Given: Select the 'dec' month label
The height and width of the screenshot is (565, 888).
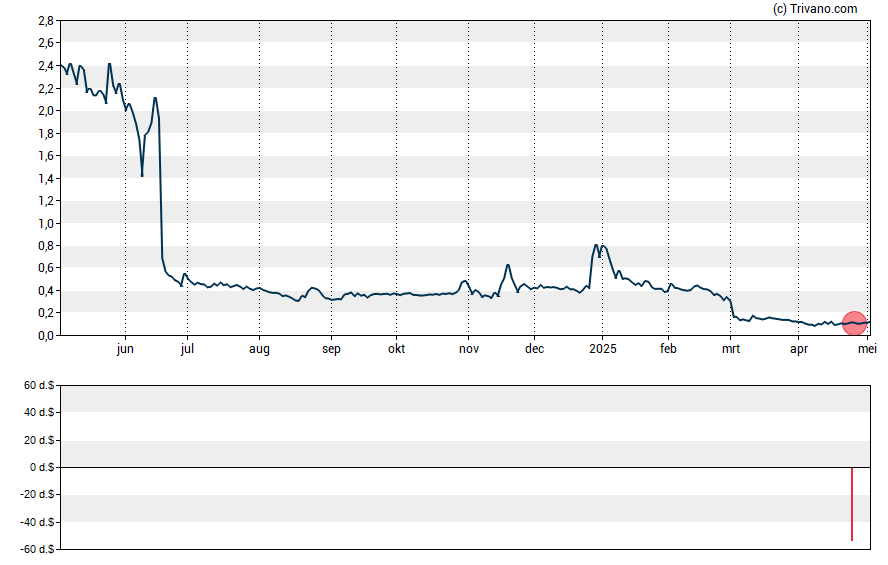Looking at the screenshot, I should click(x=535, y=349).
